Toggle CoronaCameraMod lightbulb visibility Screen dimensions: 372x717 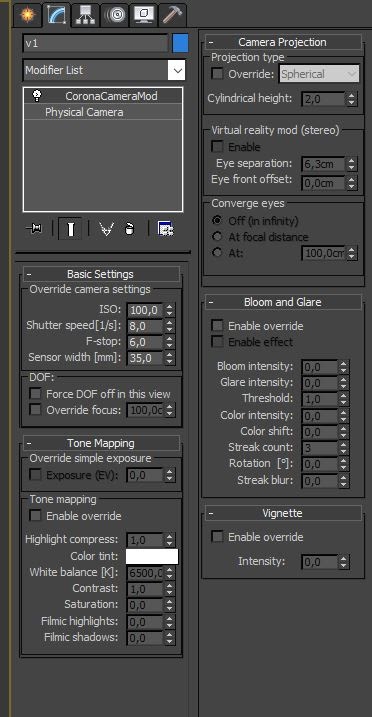point(37,96)
